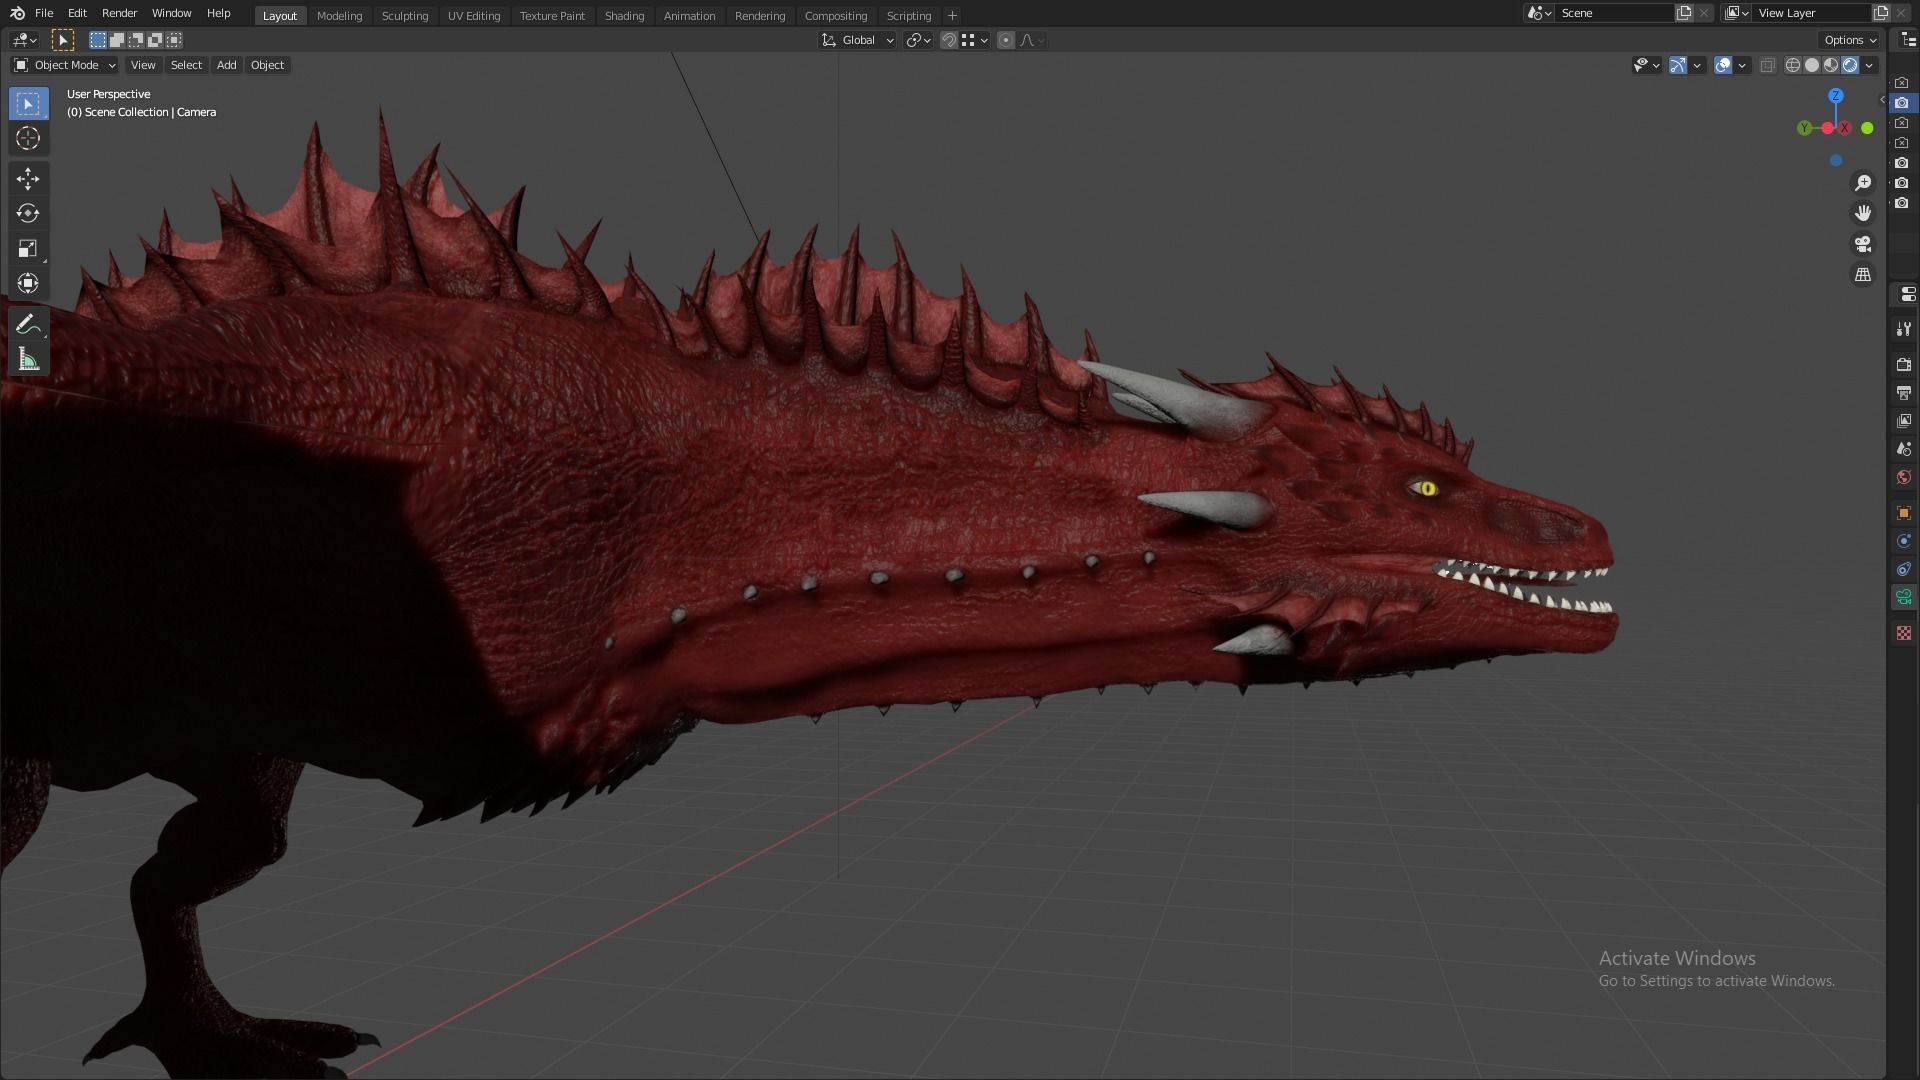The height and width of the screenshot is (1080, 1920).
Task: Select the Select Box tool
Action: point(28,104)
